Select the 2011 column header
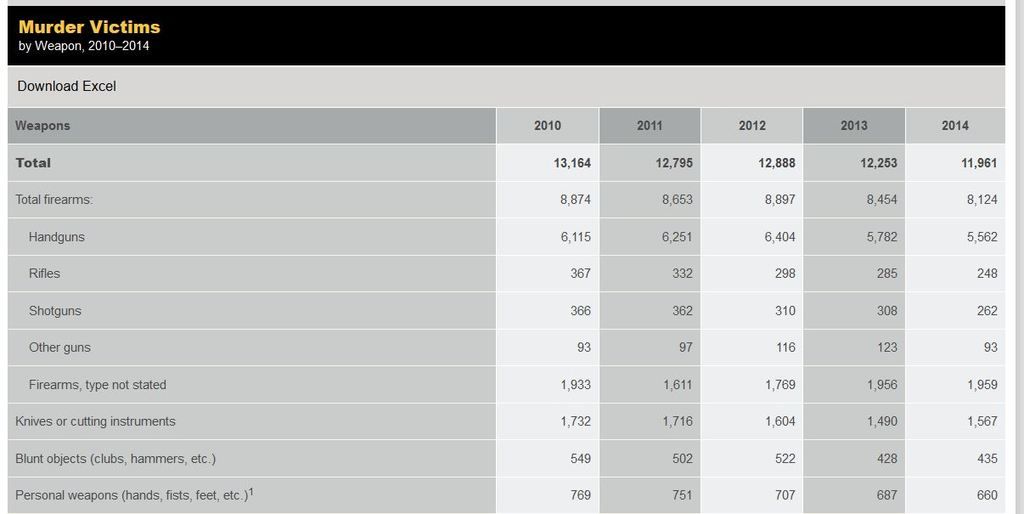This screenshot has height=514, width=1024. 649,126
